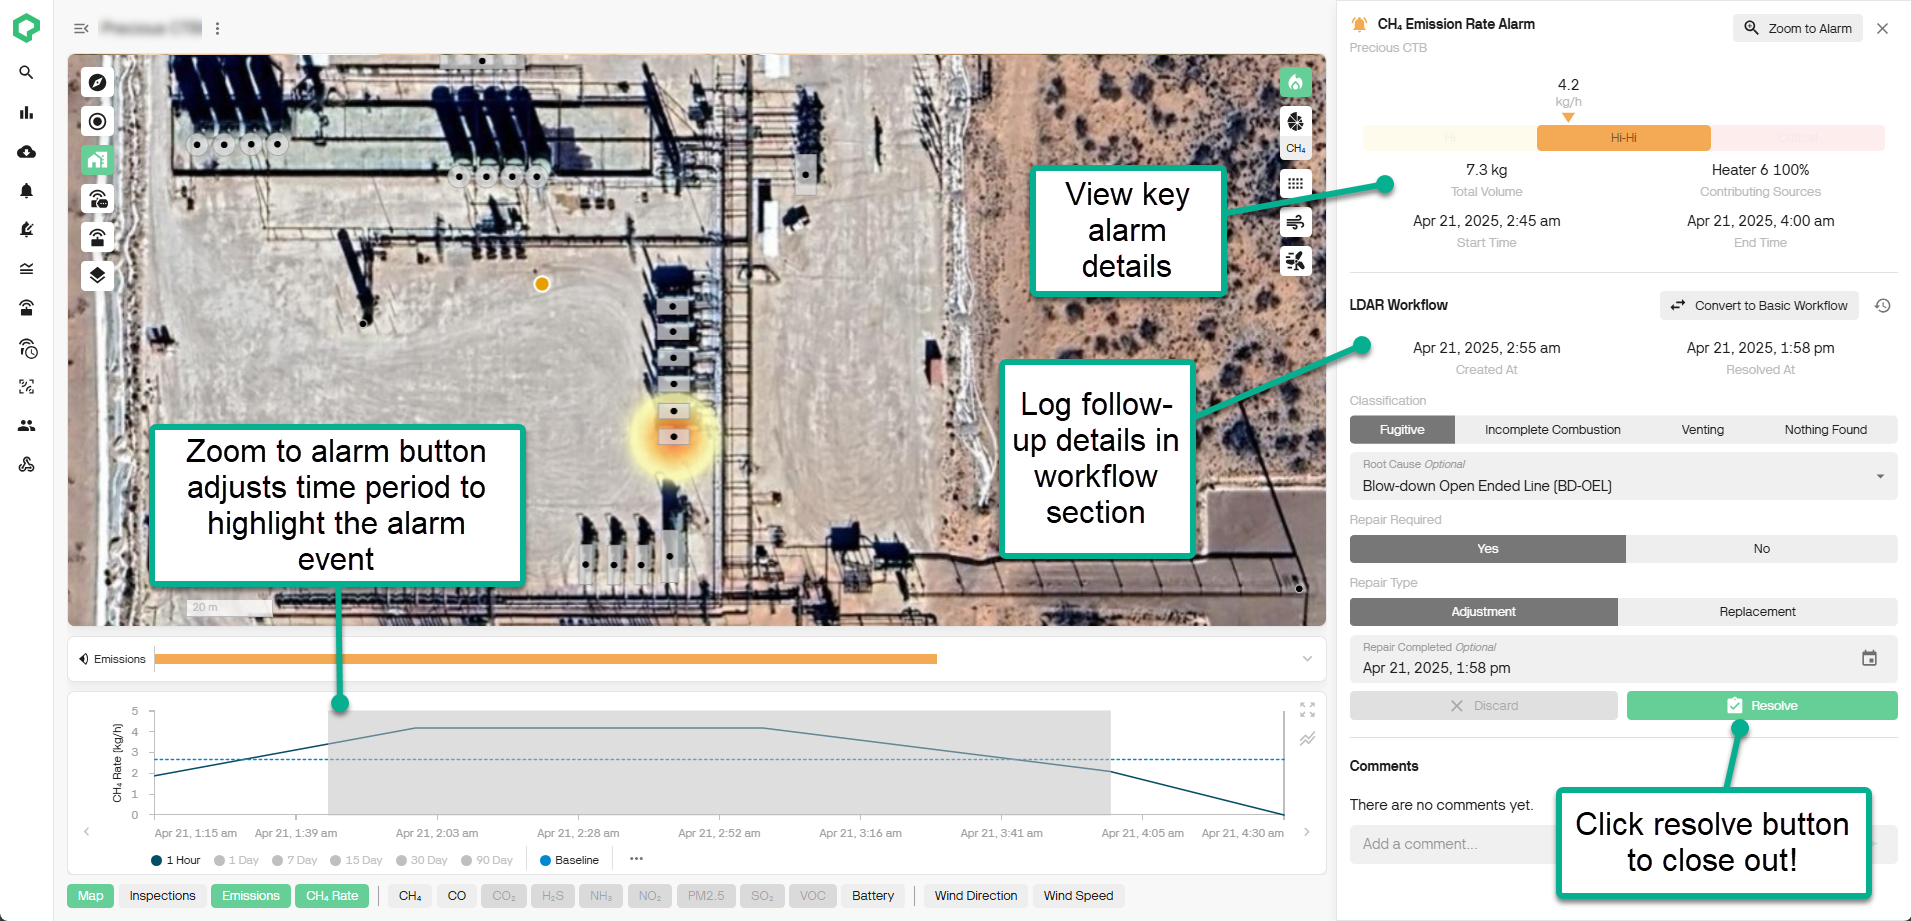Screen dimensions: 1911x921
Task: Switch to the Inspections tab
Action: (162, 896)
